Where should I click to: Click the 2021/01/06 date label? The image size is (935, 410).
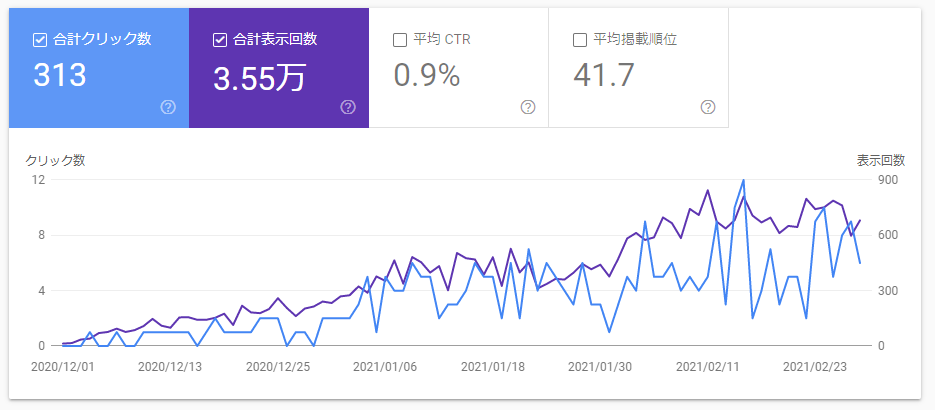(385, 366)
